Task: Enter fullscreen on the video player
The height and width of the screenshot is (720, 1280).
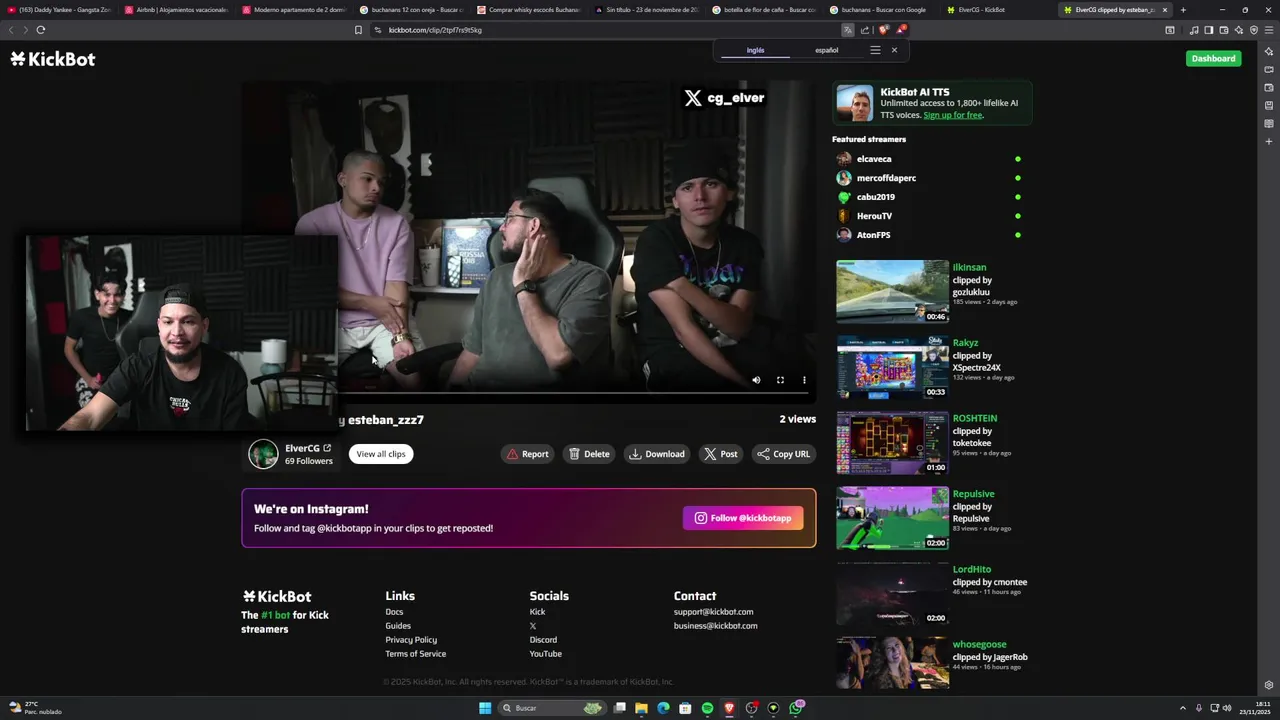Action: pos(780,380)
